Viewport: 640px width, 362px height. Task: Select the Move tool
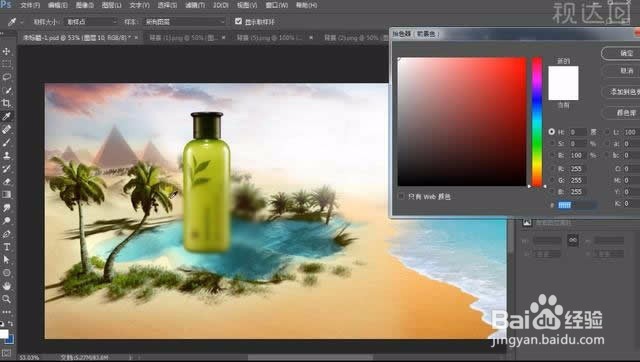[7, 51]
